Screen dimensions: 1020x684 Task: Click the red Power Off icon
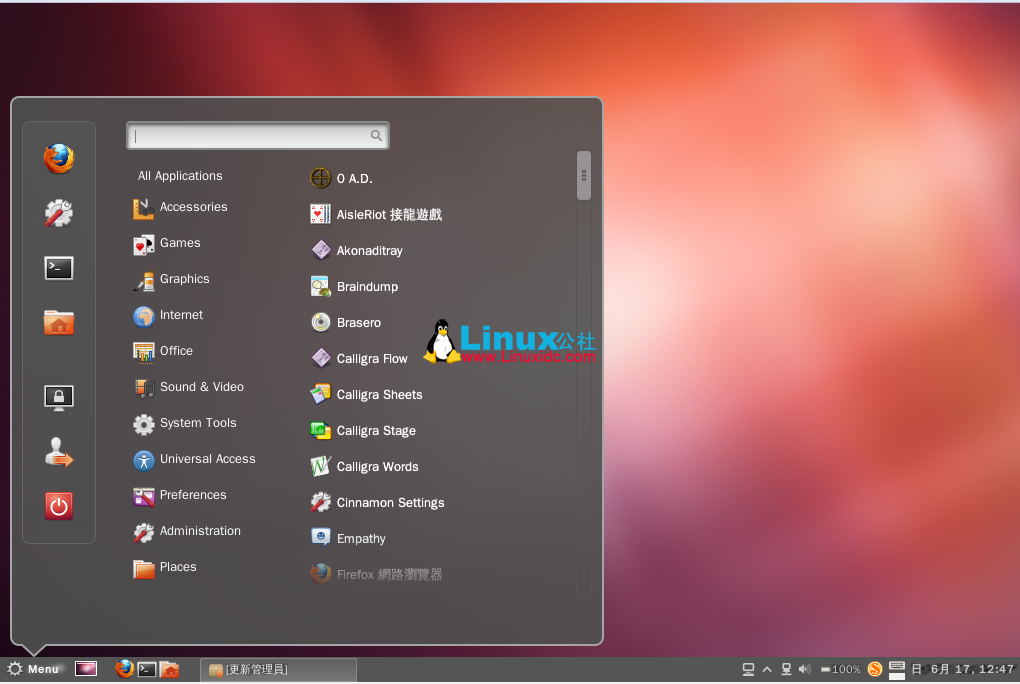tap(59, 506)
